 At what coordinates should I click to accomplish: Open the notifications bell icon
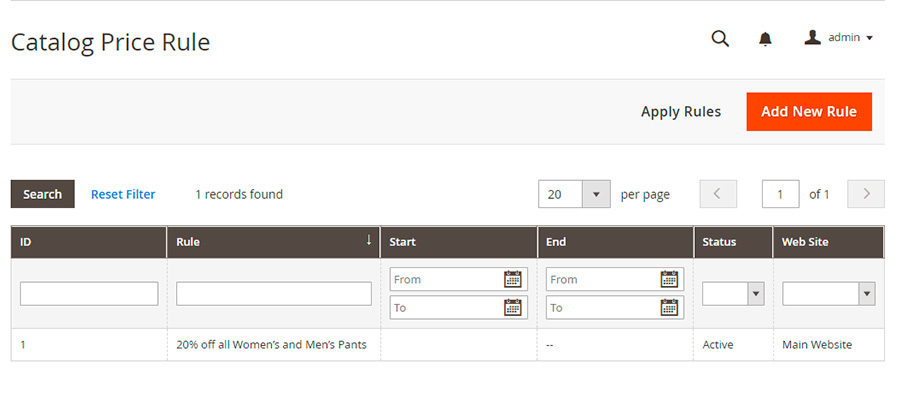pyautogui.click(x=765, y=39)
